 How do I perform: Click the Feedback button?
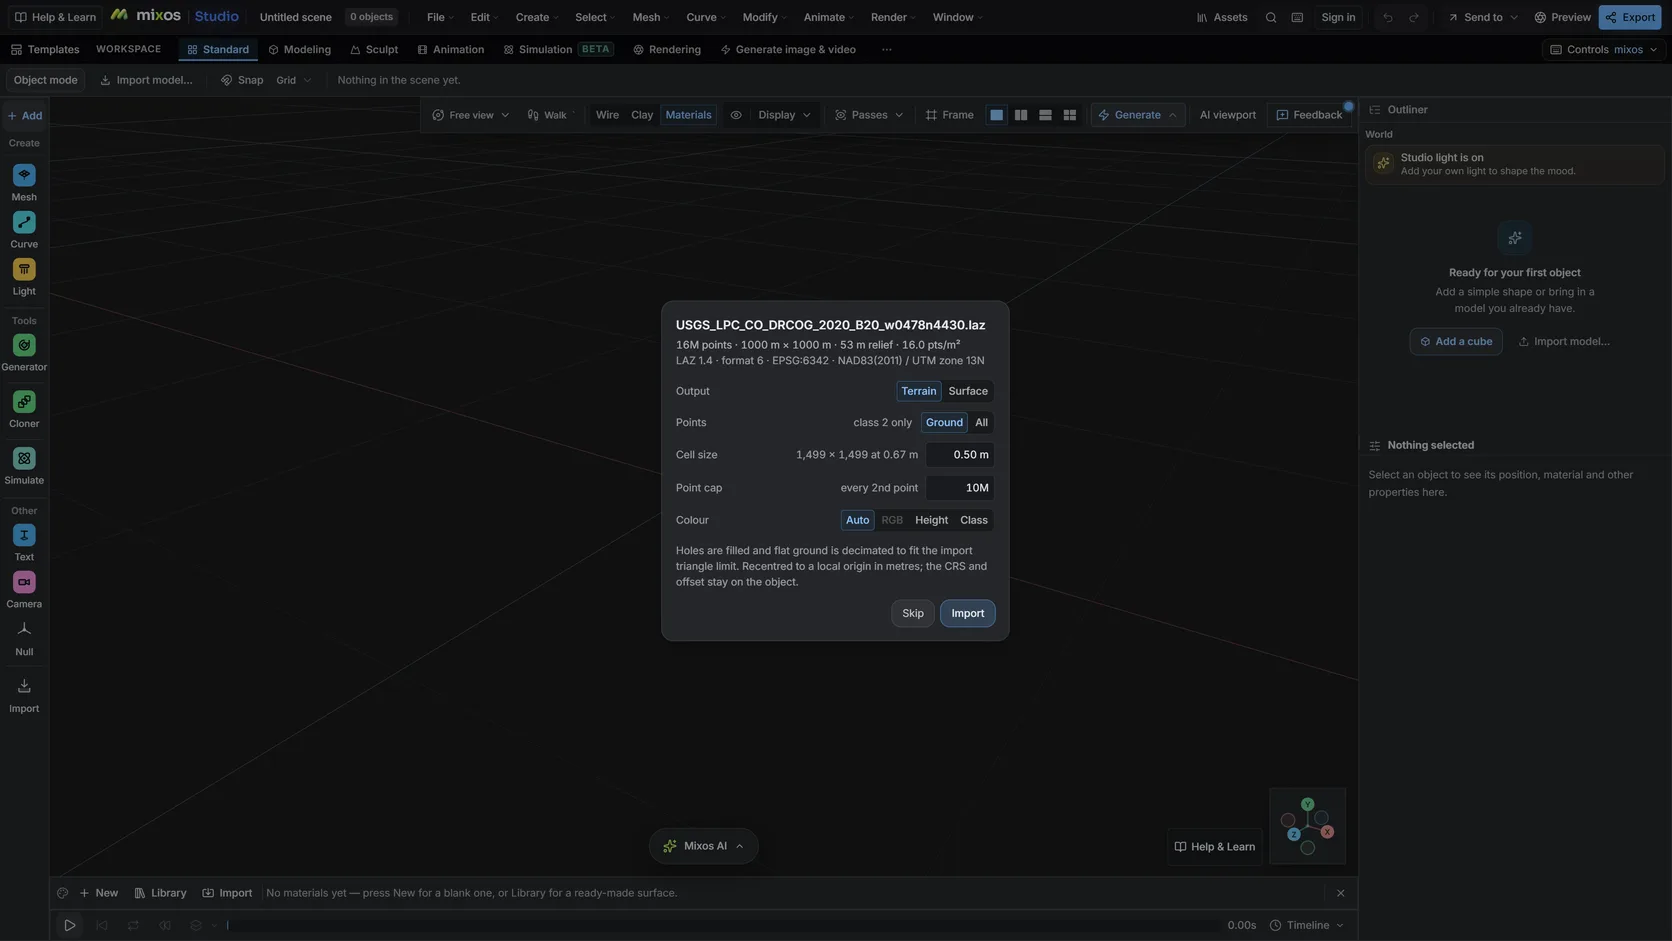(x=1309, y=115)
